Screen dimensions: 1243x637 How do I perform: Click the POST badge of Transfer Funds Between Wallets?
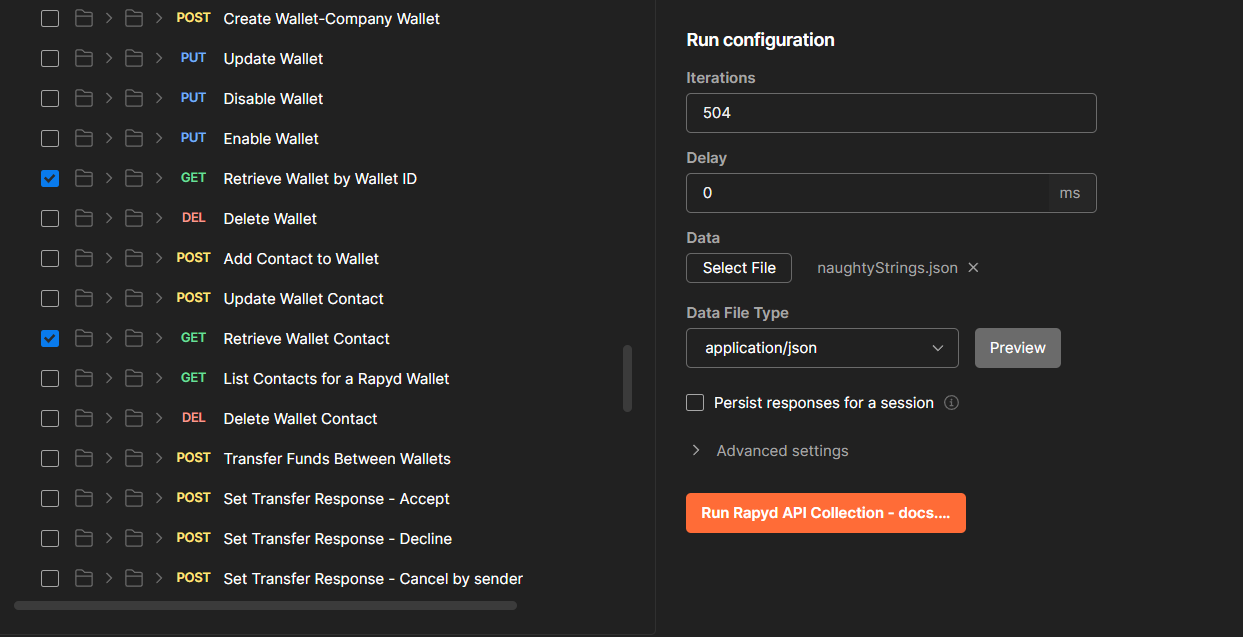pos(193,458)
